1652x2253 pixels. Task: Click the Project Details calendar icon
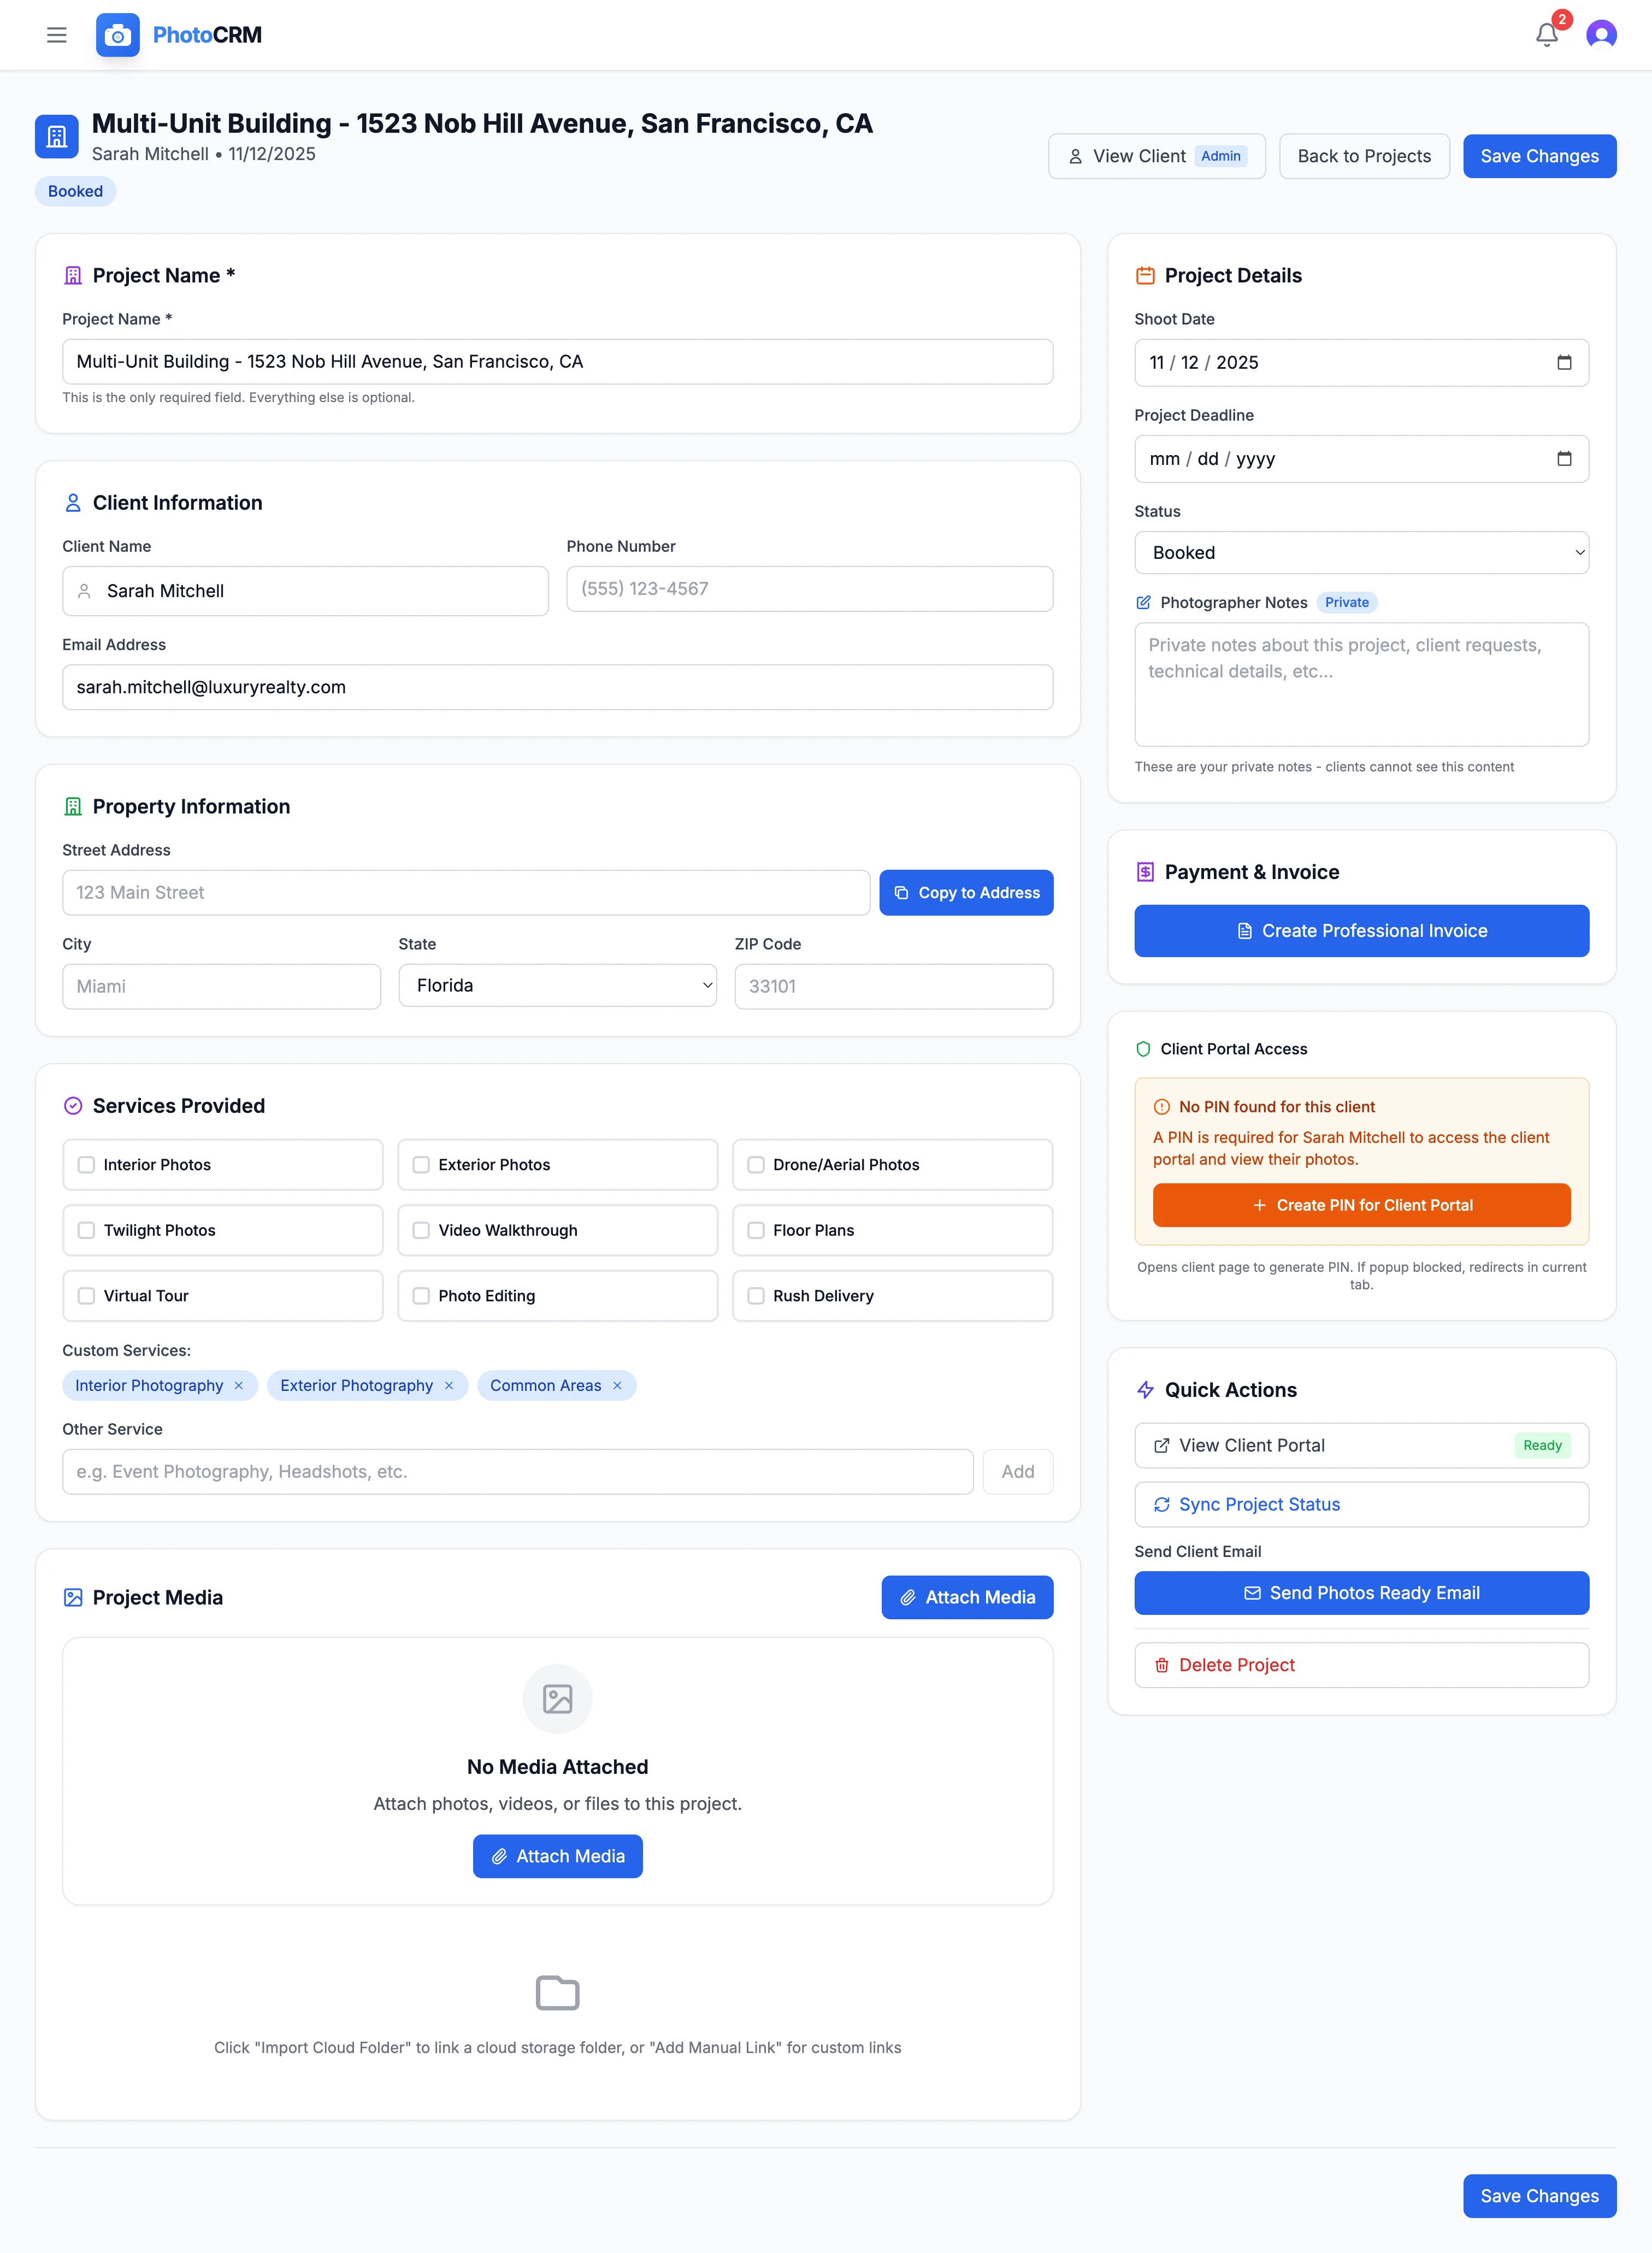pyautogui.click(x=1145, y=276)
